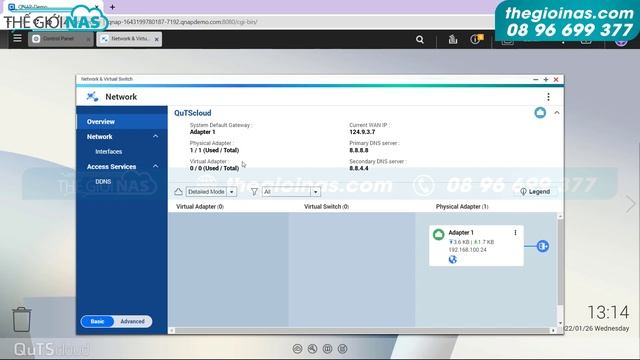Collapse the Access Services sidebar section
The height and width of the screenshot is (360, 640).
[x=156, y=167]
